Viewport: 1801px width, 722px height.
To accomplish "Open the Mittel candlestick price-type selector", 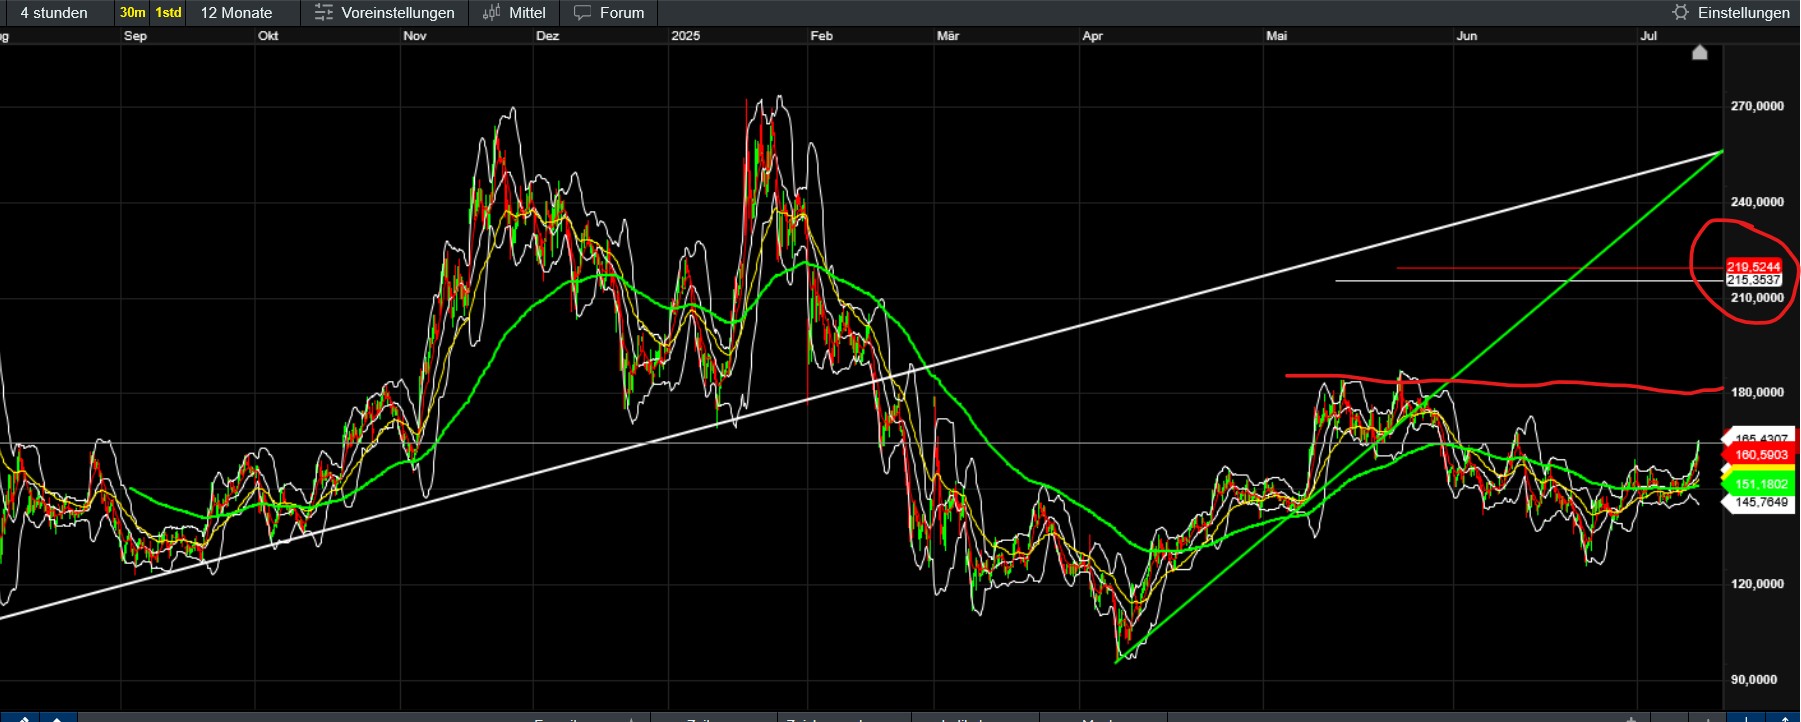I will tap(514, 13).
